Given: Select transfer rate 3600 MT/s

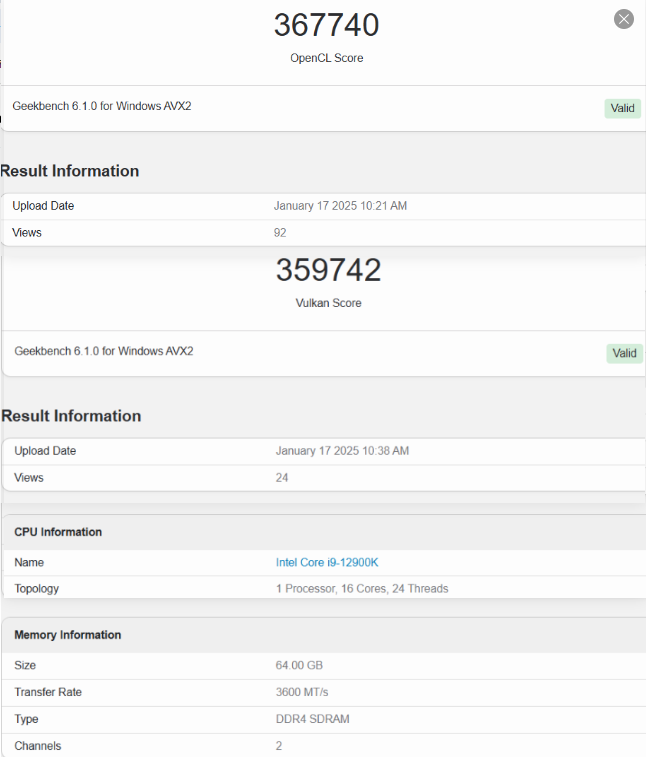Looking at the screenshot, I should [x=302, y=692].
